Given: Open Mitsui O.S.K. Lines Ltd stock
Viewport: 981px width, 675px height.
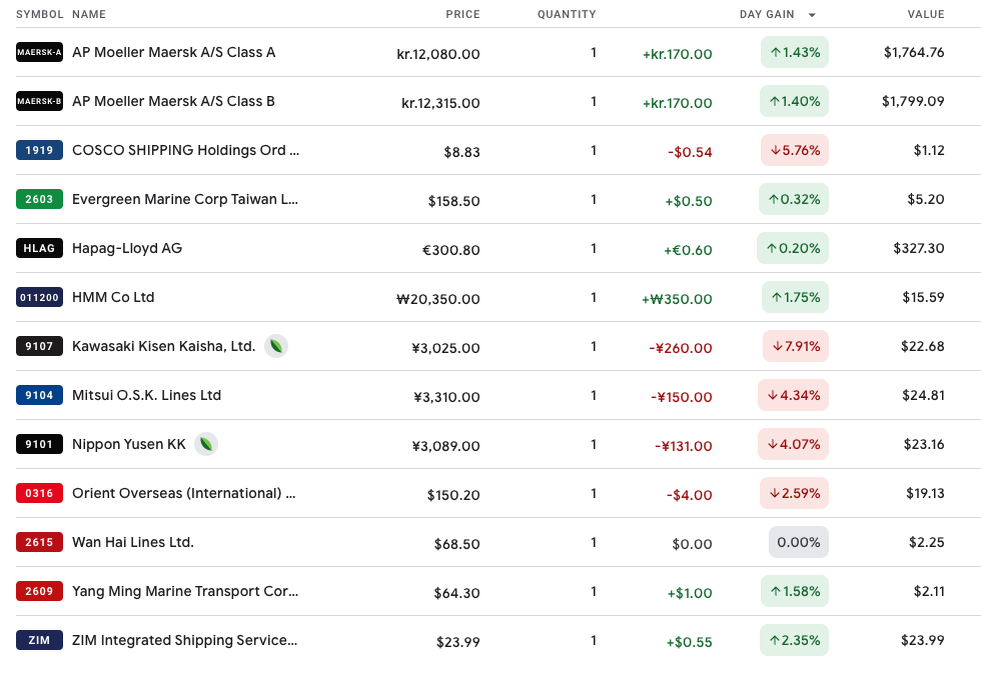Looking at the screenshot, I should pyautogui.click(x=146, y=395).
